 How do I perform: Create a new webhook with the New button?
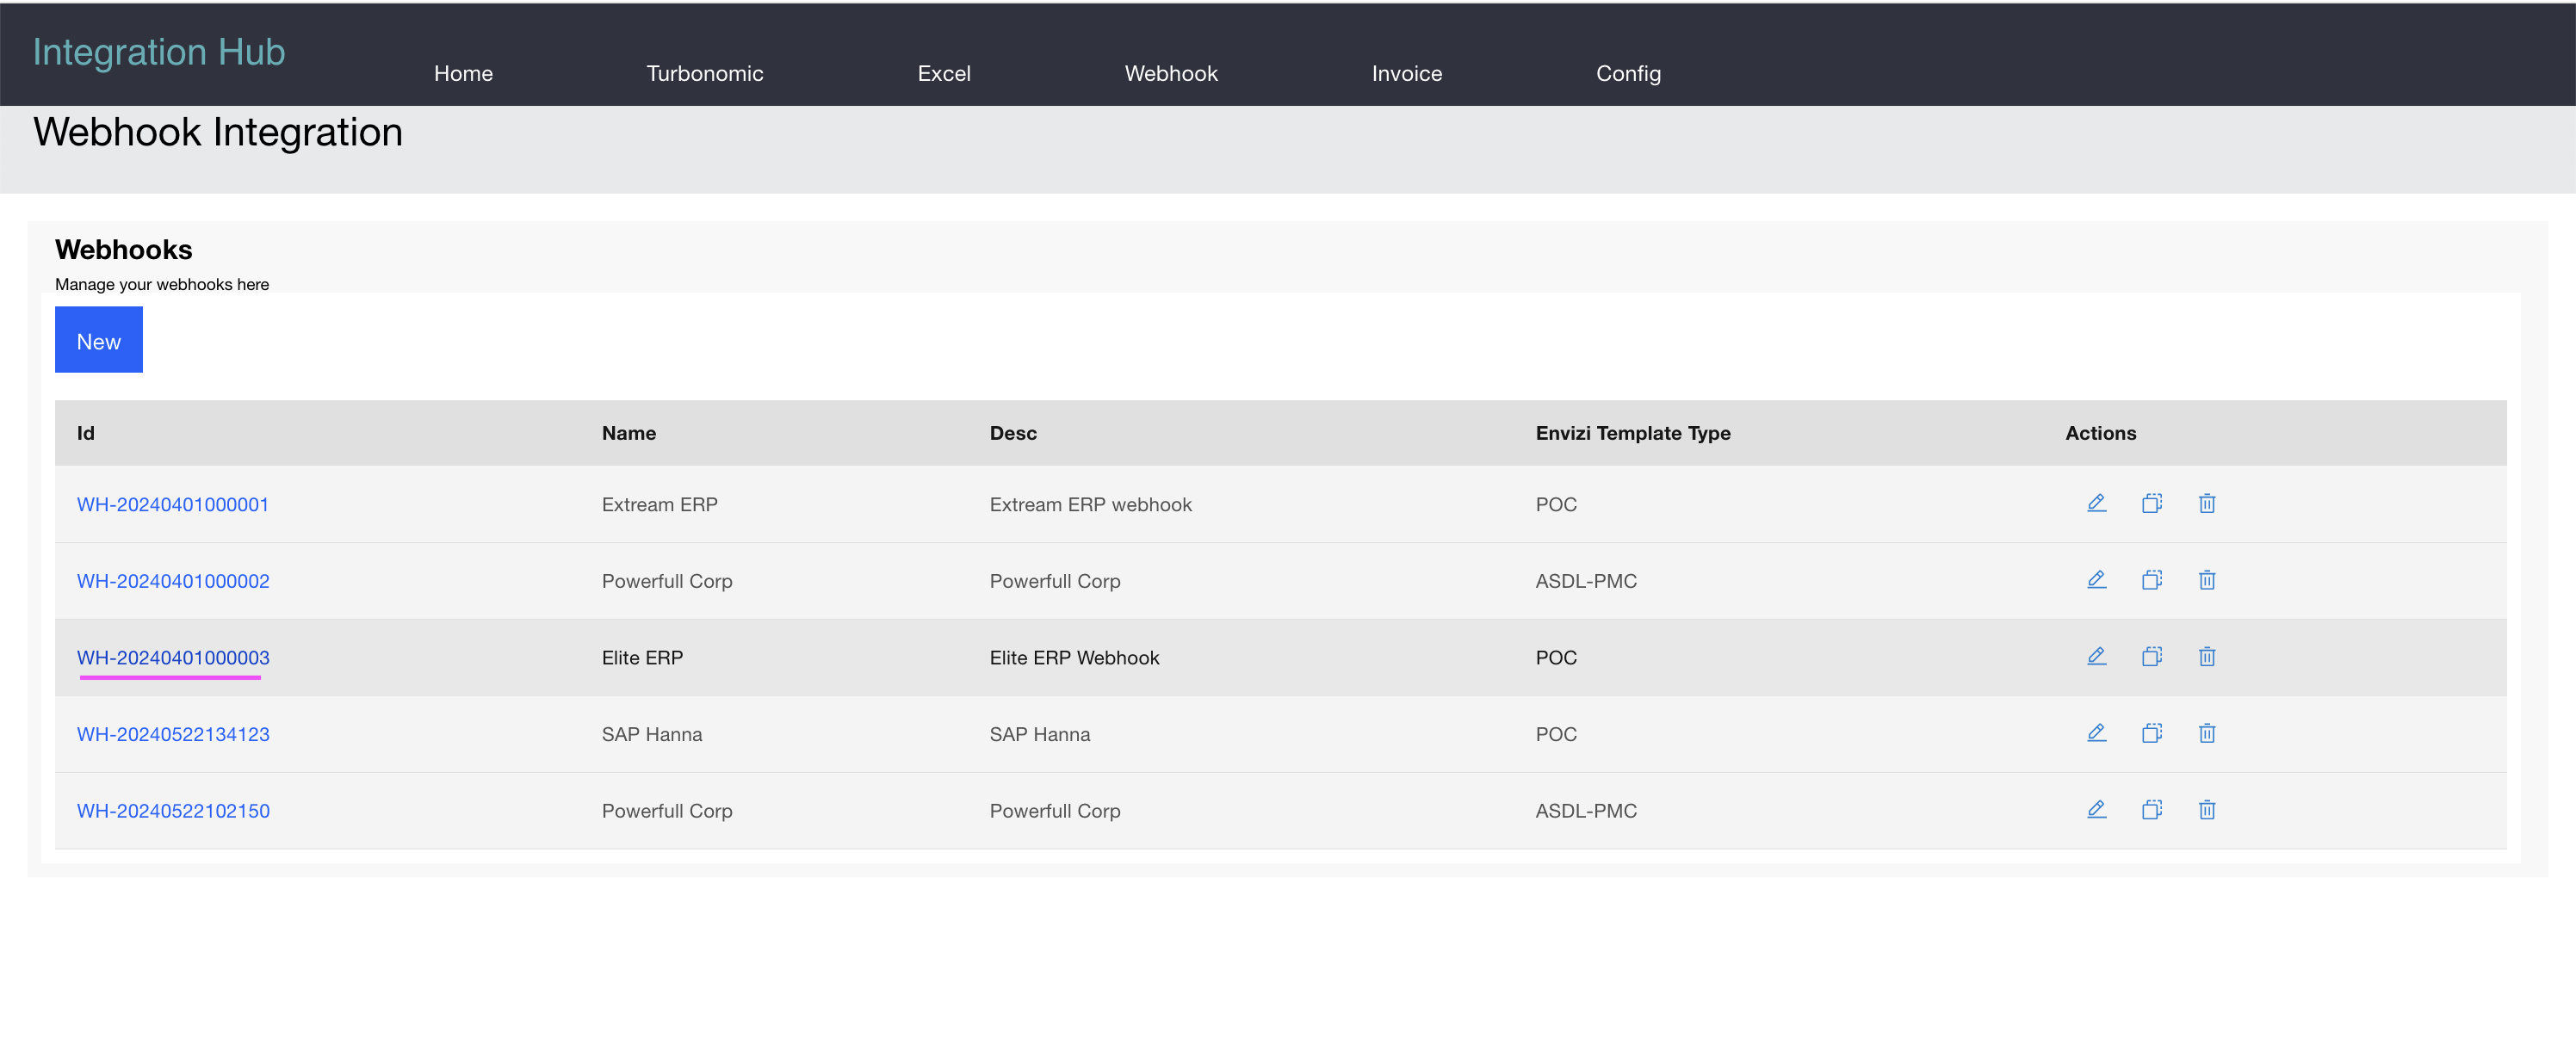click(x=98, y=339)
